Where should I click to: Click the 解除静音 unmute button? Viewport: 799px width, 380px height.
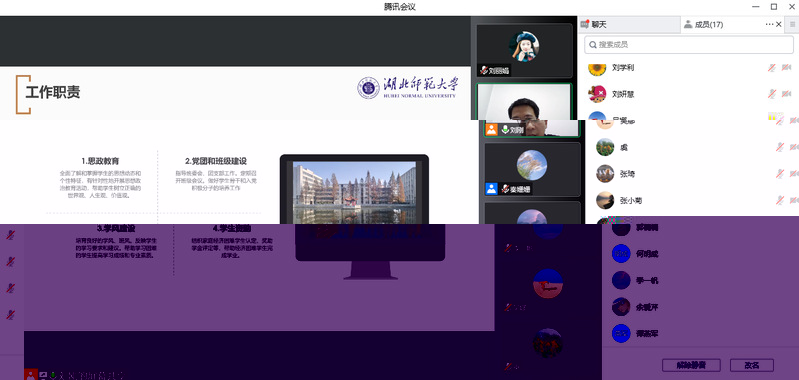point(691,365)
